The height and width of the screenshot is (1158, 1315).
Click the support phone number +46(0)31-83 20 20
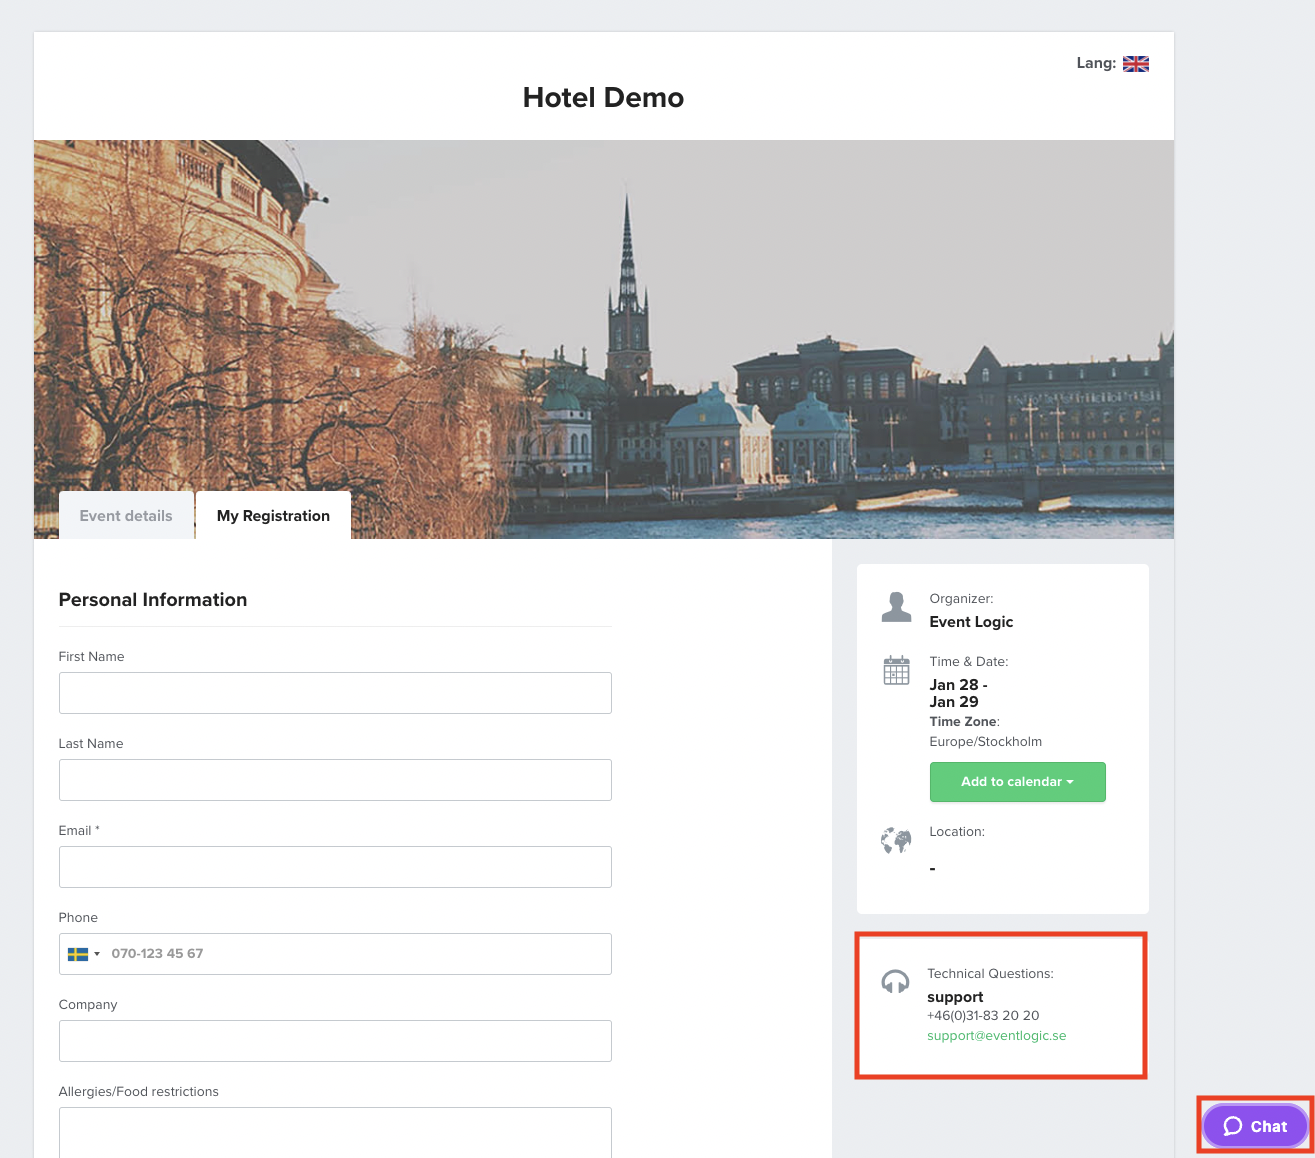tap(983, 1016)
